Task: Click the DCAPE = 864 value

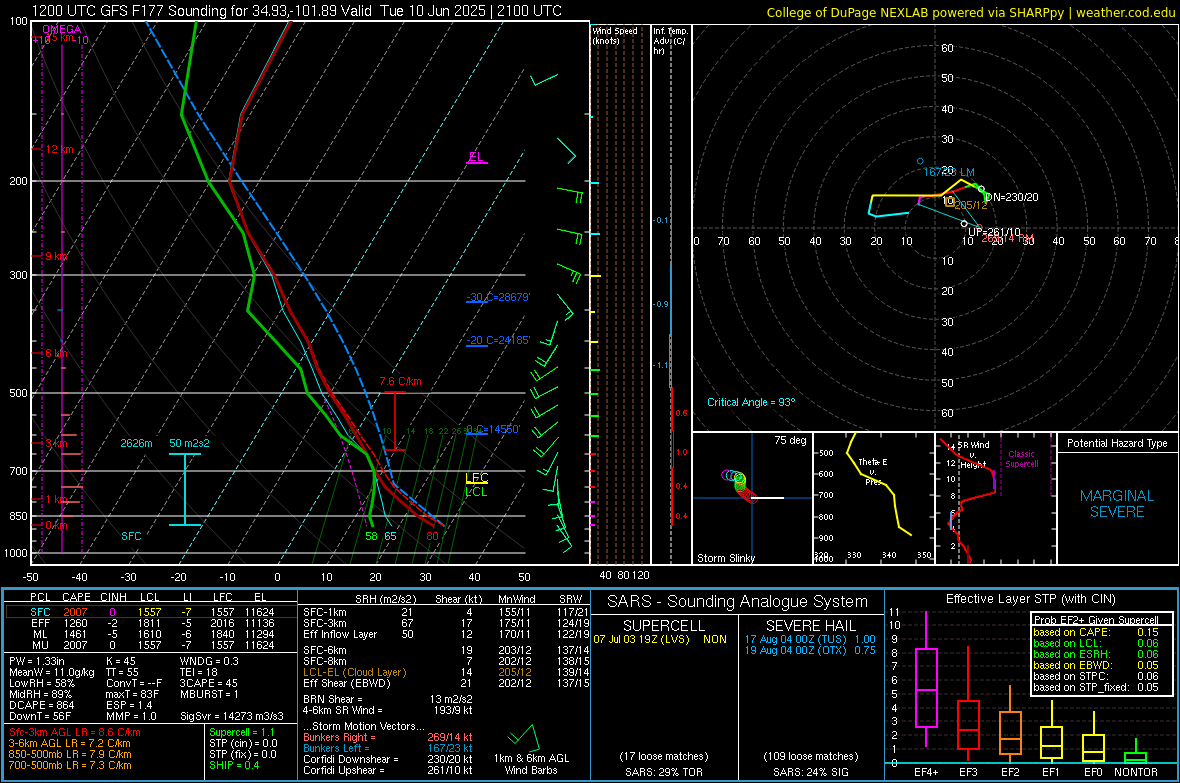Action: (41, 705)
